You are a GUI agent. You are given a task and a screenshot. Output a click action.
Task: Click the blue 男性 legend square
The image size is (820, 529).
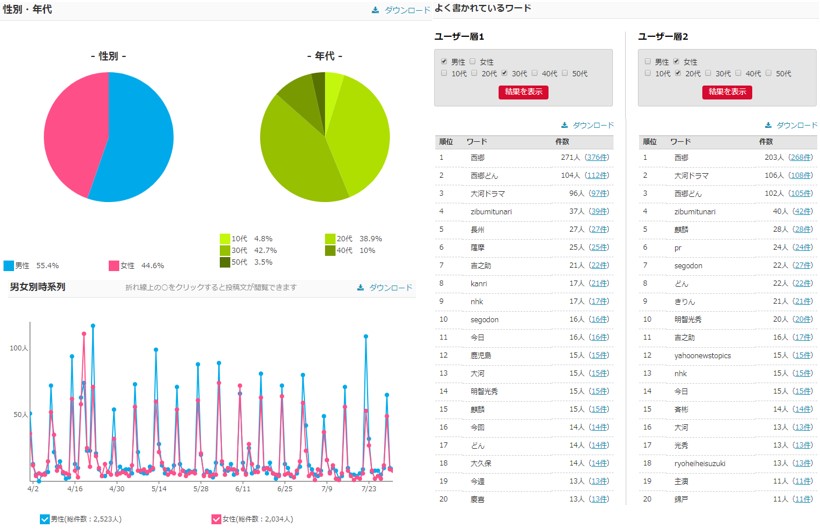8,265
